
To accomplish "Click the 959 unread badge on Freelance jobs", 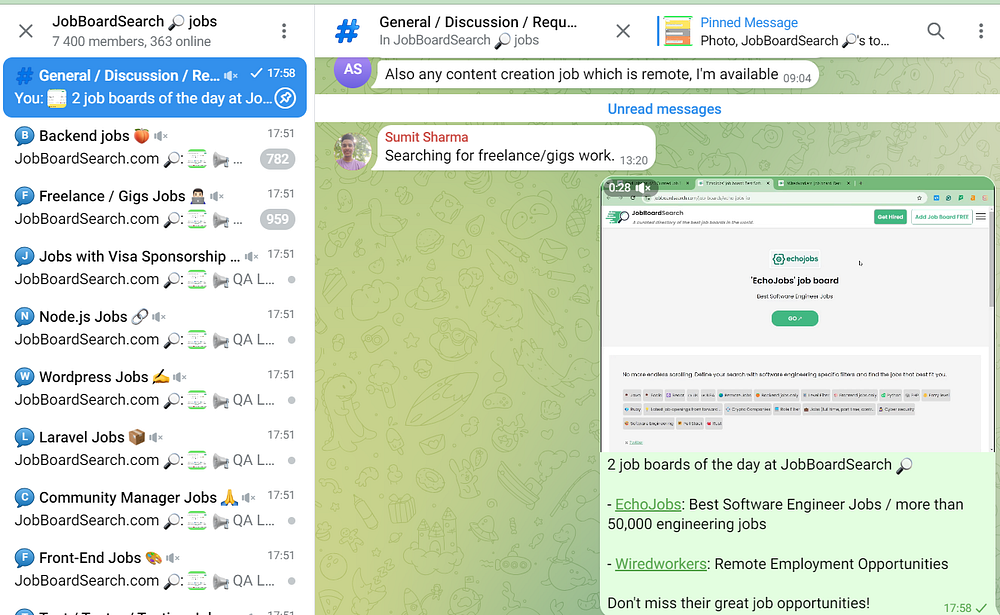I will coord(277,219).
